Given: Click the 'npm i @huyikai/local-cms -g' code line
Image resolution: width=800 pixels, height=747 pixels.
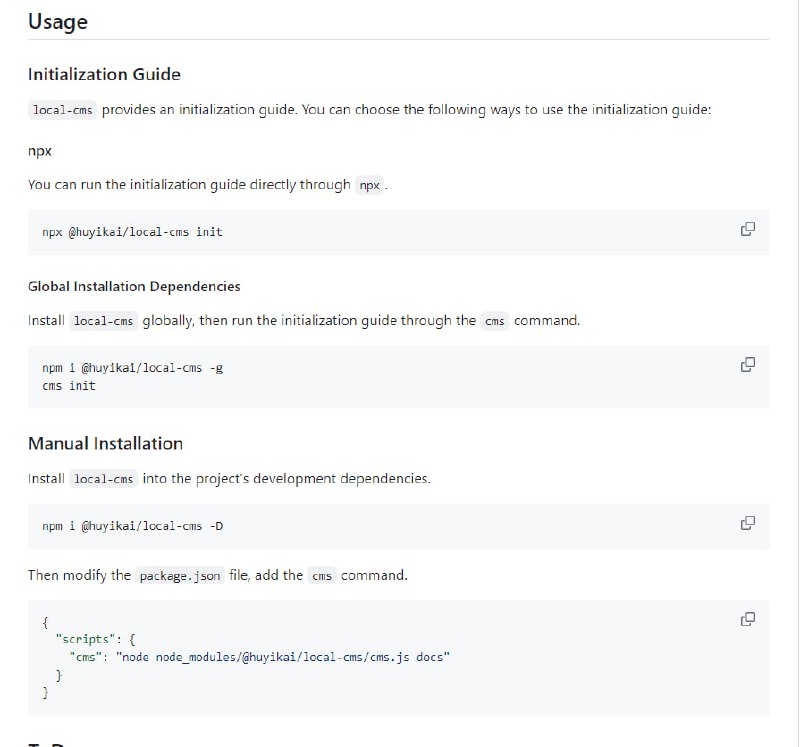Looking at the screenshot, I should tap(132, 368).
